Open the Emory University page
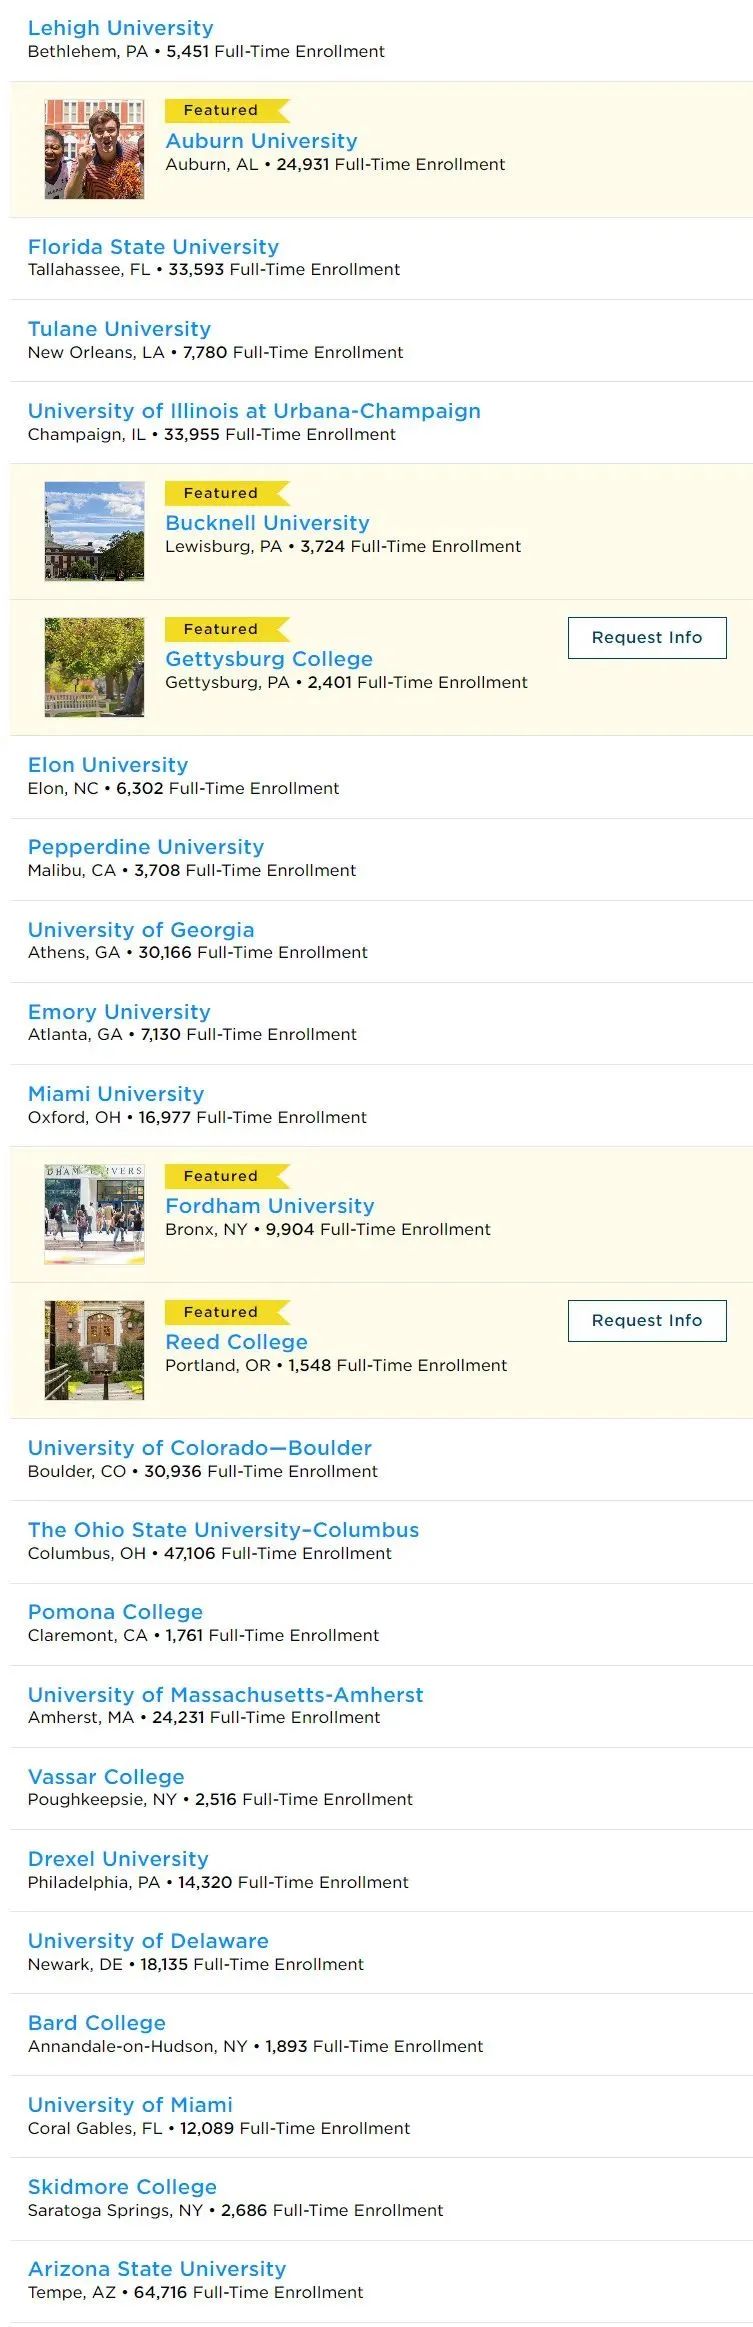The width and height of the screenshot is (753, 2327). [x=119, y=1012]
